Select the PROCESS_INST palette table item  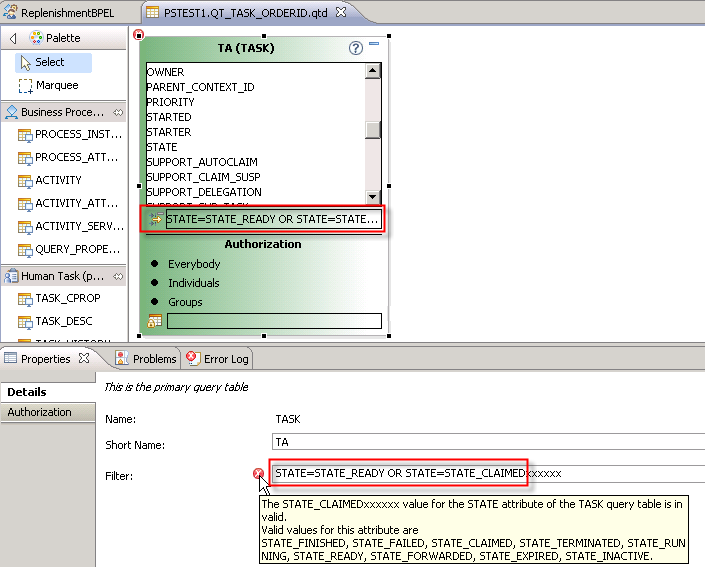click(x=70, y=134)
